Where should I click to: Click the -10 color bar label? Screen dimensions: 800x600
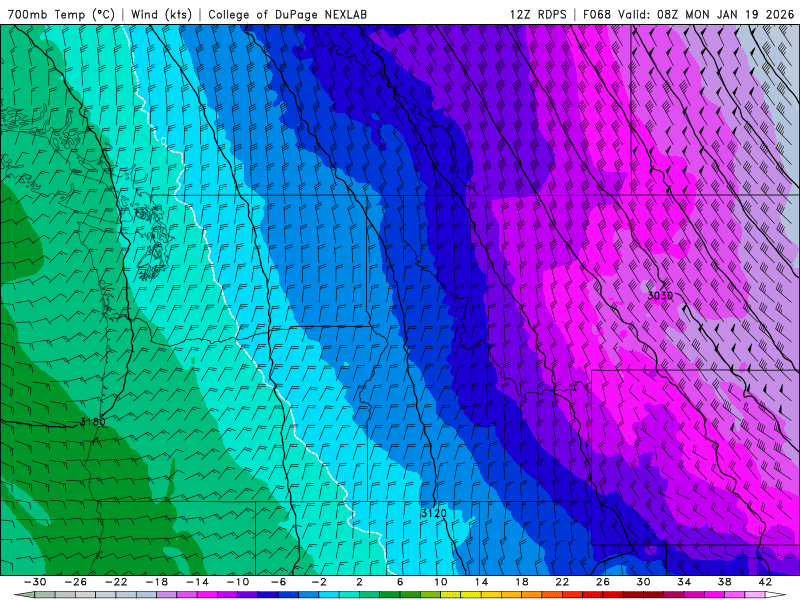pyautogui.click(x=238, y=582)
